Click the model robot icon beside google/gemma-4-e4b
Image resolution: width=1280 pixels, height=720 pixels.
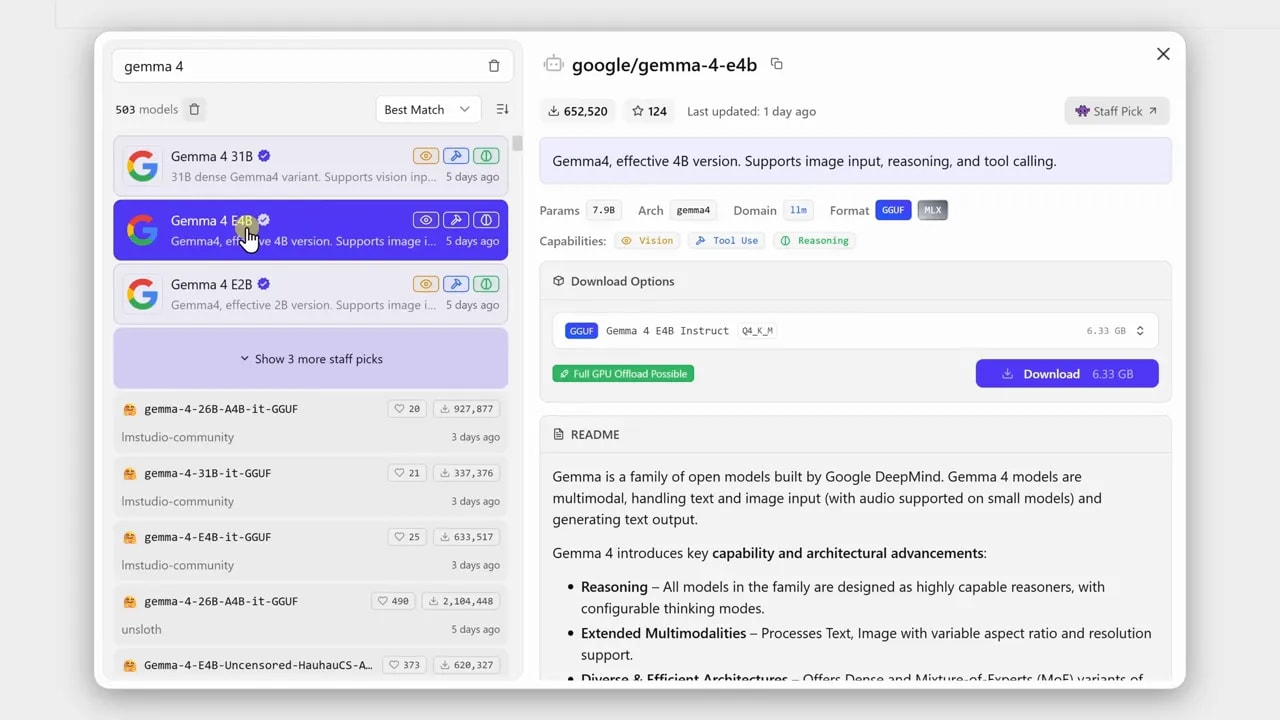(553, 64)
